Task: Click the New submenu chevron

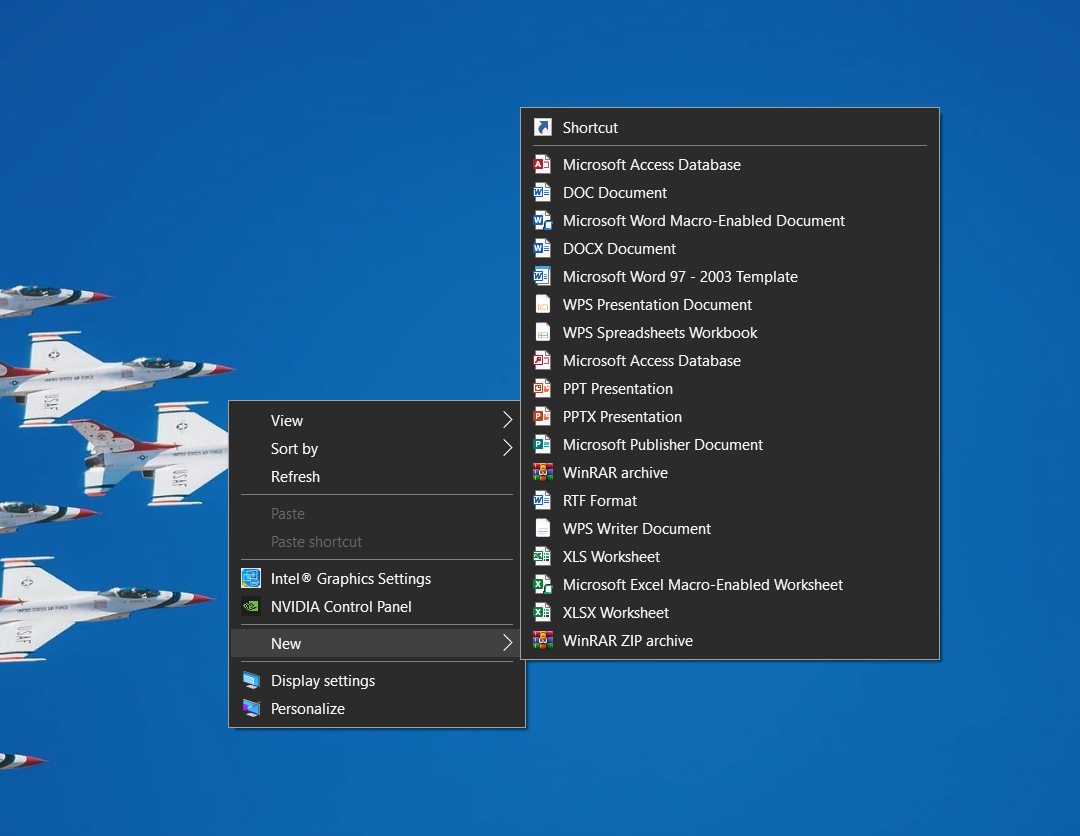Action: click(508, 643)
